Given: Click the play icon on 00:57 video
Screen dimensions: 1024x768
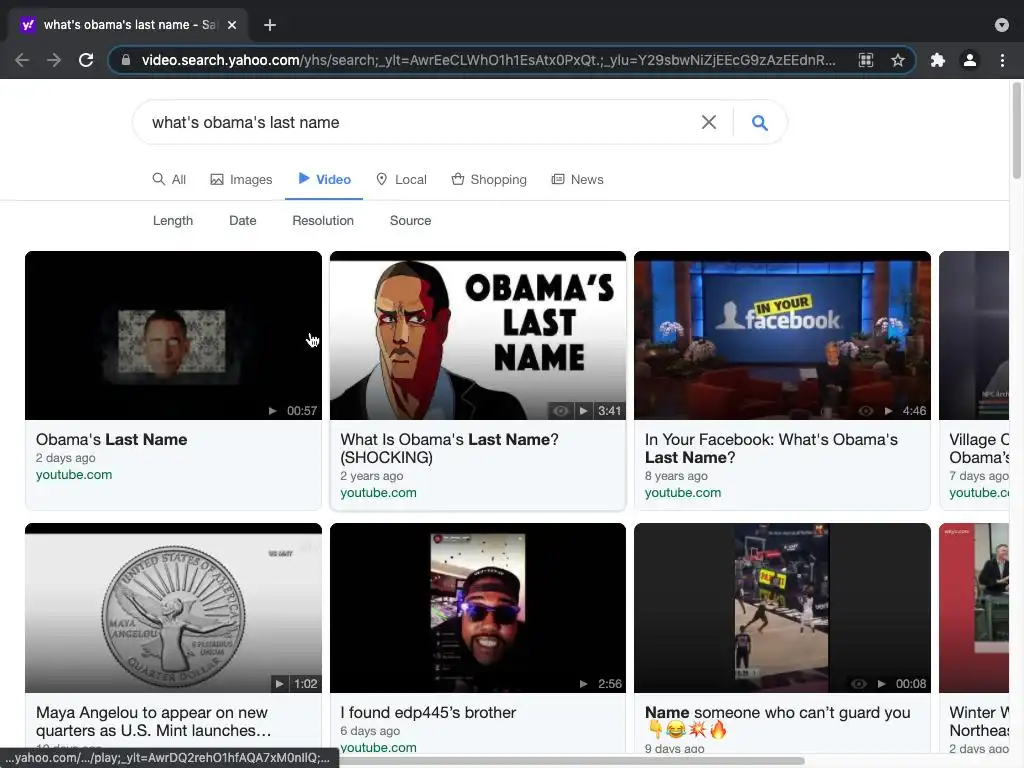Looking at the screenshot, I should 273,411.
